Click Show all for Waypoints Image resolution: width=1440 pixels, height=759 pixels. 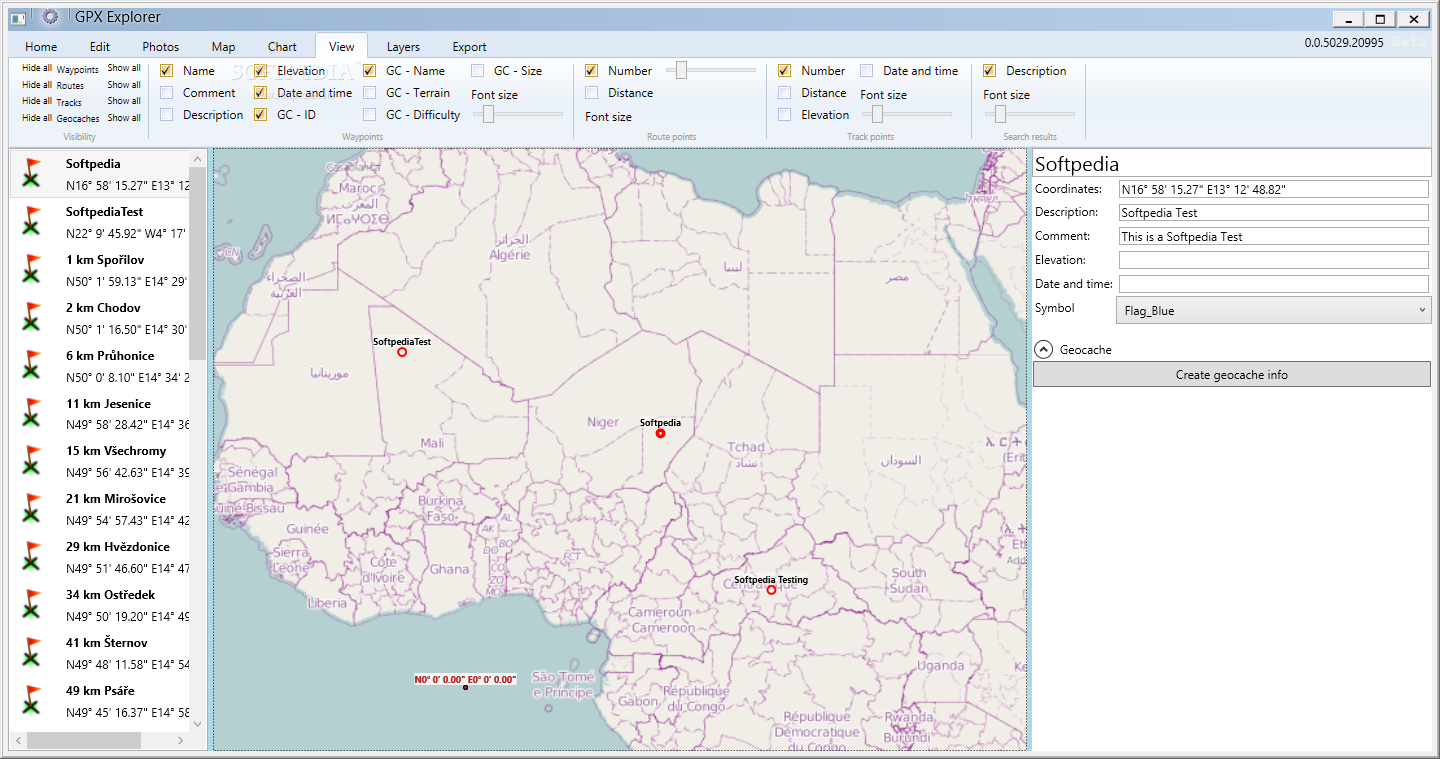coord(124,68)
